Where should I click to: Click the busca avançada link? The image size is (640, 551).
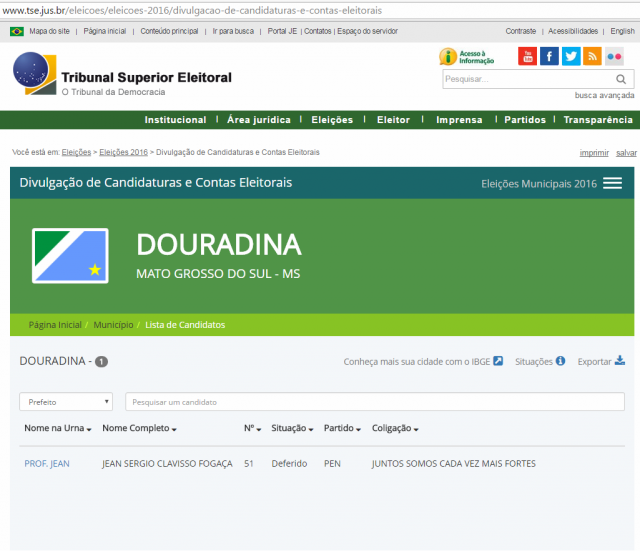[603, 96]
